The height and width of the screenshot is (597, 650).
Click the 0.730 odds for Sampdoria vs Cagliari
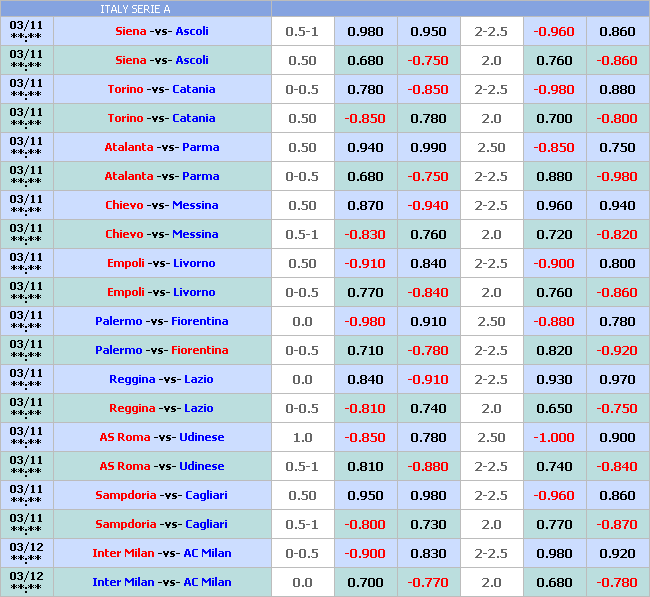coord(428,524)
